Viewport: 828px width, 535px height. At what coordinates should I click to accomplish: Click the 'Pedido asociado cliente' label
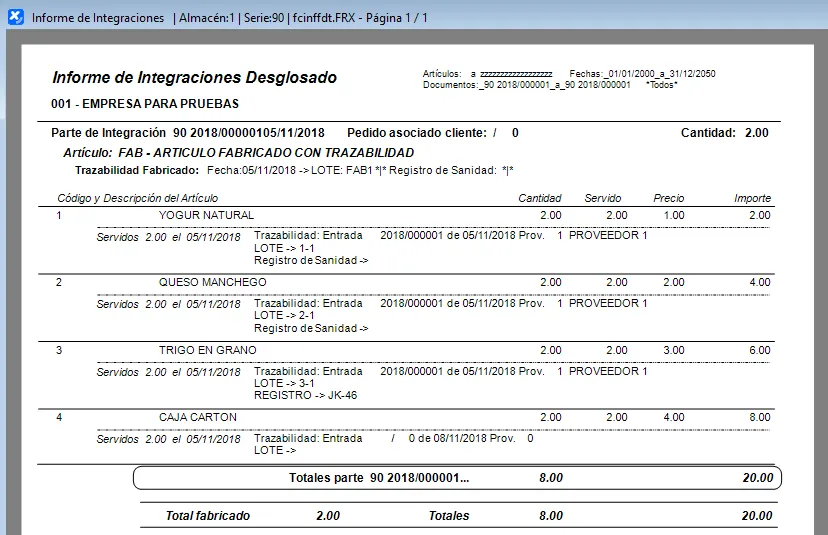click(x=417, y=133)
